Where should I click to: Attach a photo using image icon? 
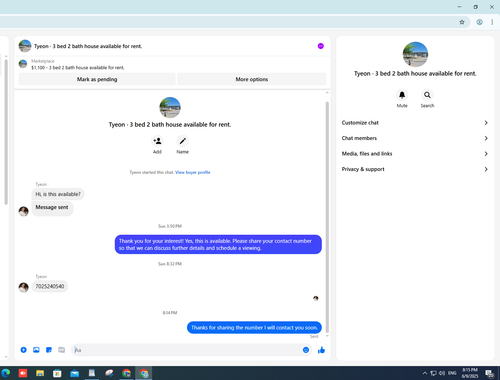coord(36,350)
